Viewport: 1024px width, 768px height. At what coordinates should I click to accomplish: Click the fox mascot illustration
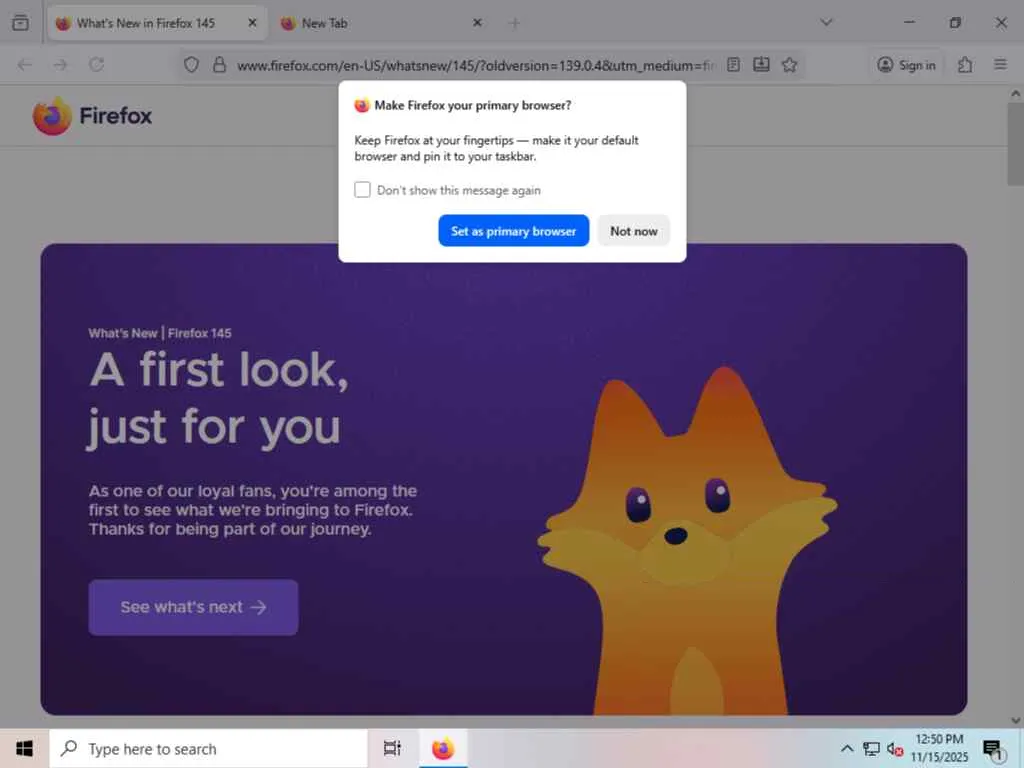tap(687, 541)
